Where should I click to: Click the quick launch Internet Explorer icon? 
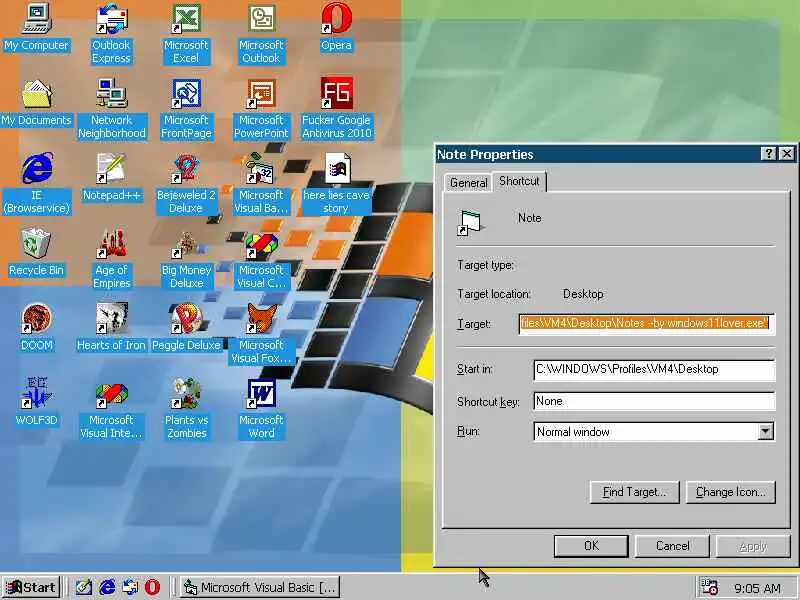pos(107,587)
